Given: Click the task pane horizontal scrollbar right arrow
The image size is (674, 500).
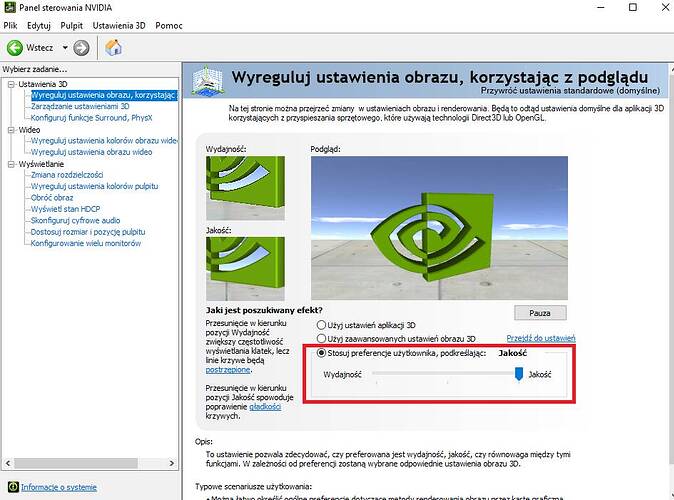Looking at the screenshot, I should click(x=172, y=463).
